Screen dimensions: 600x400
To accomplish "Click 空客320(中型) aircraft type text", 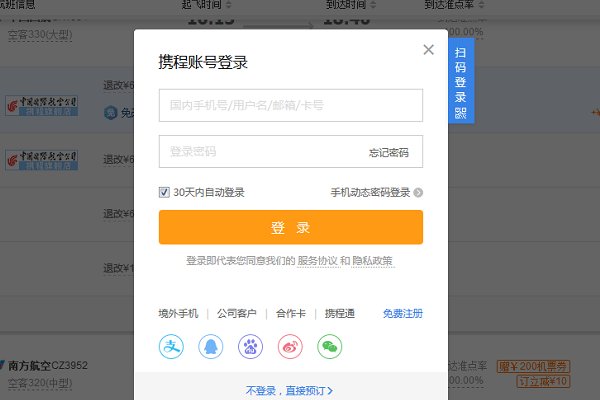I will coord(40,383).
